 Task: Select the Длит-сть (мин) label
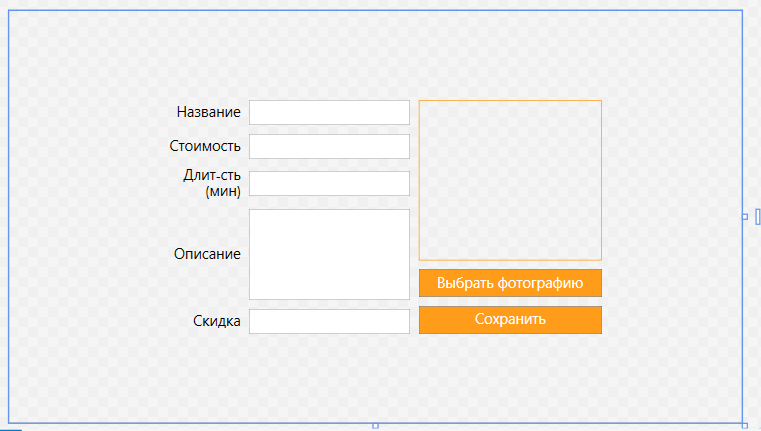[212, 183]
